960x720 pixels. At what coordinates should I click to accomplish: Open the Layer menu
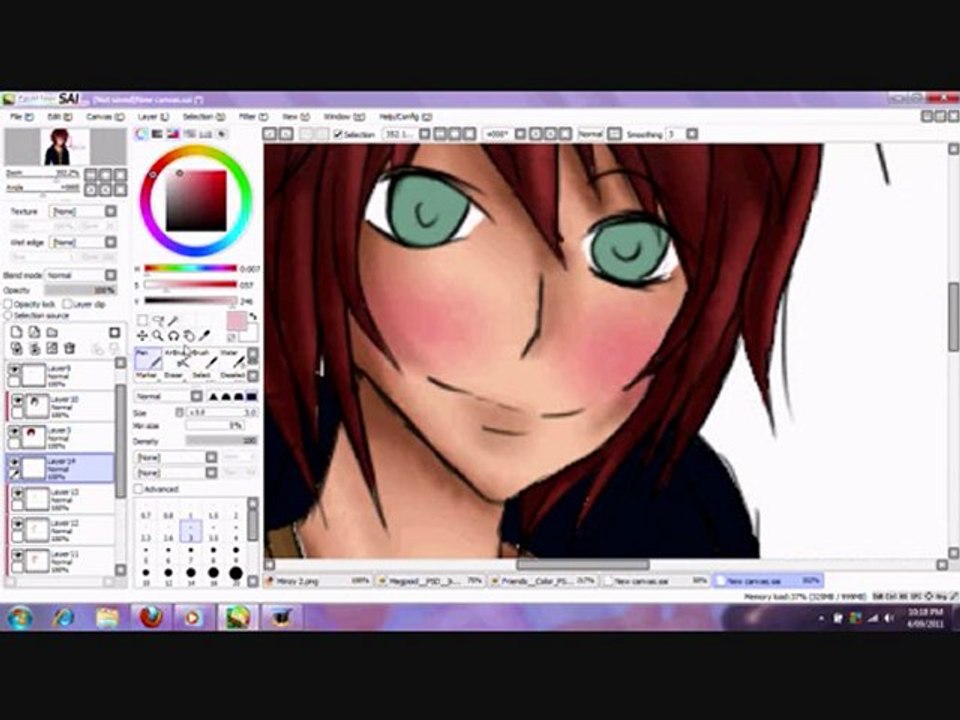click(153, 116)
